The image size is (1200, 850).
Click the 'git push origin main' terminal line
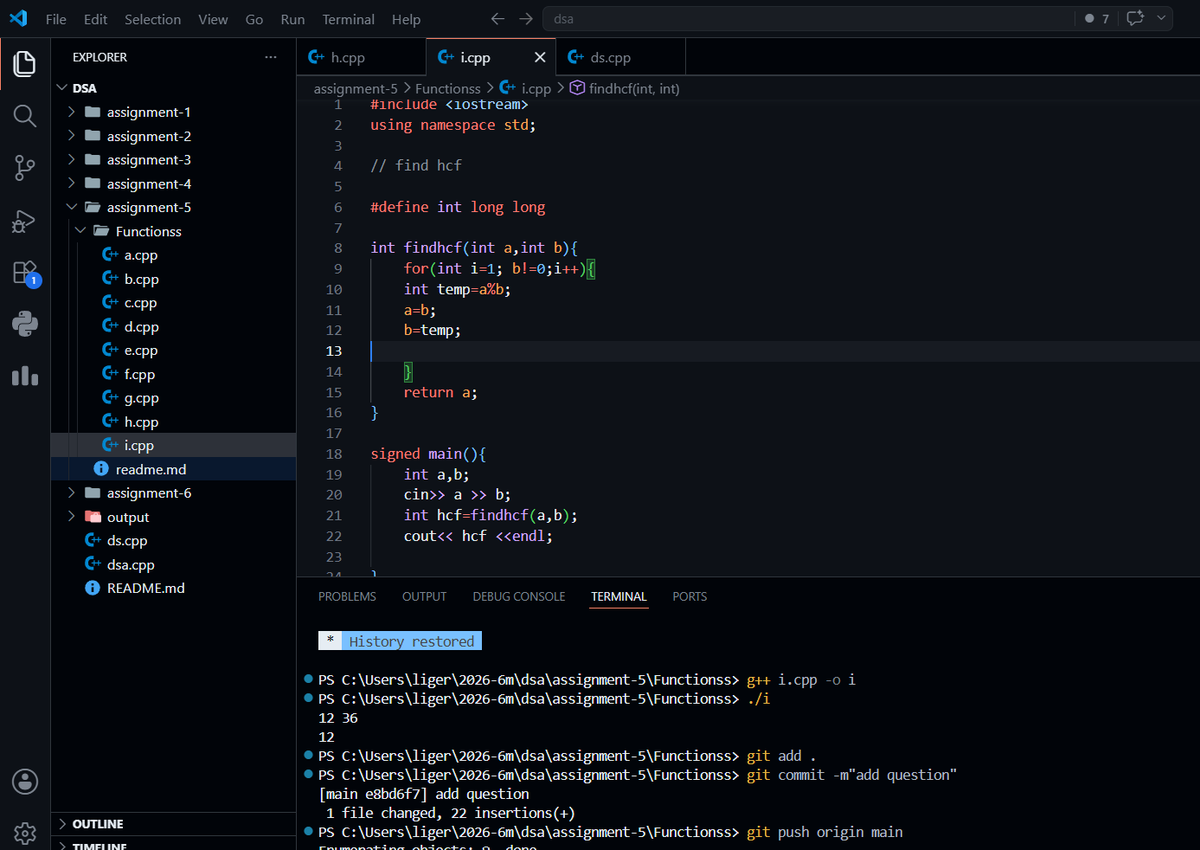click(x=824, y=832)
